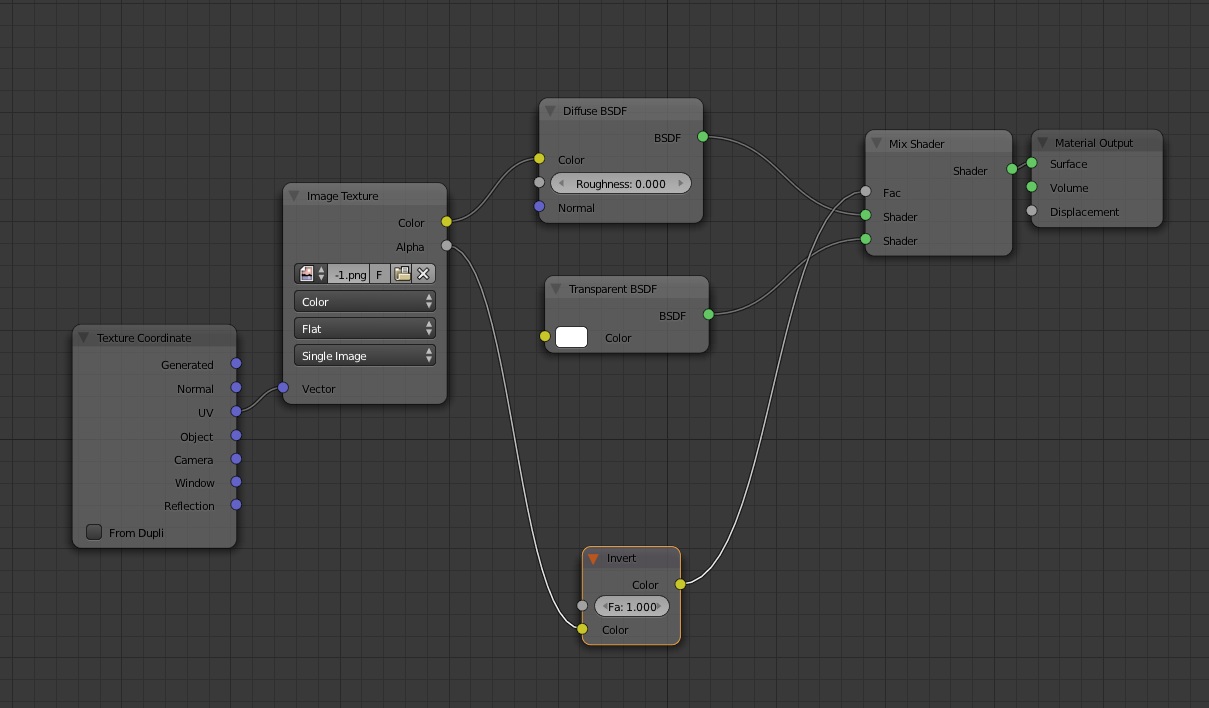Collapse the Texture Coordinate node
This screenshot has width=1209, height=708.
tap(84, 338)
